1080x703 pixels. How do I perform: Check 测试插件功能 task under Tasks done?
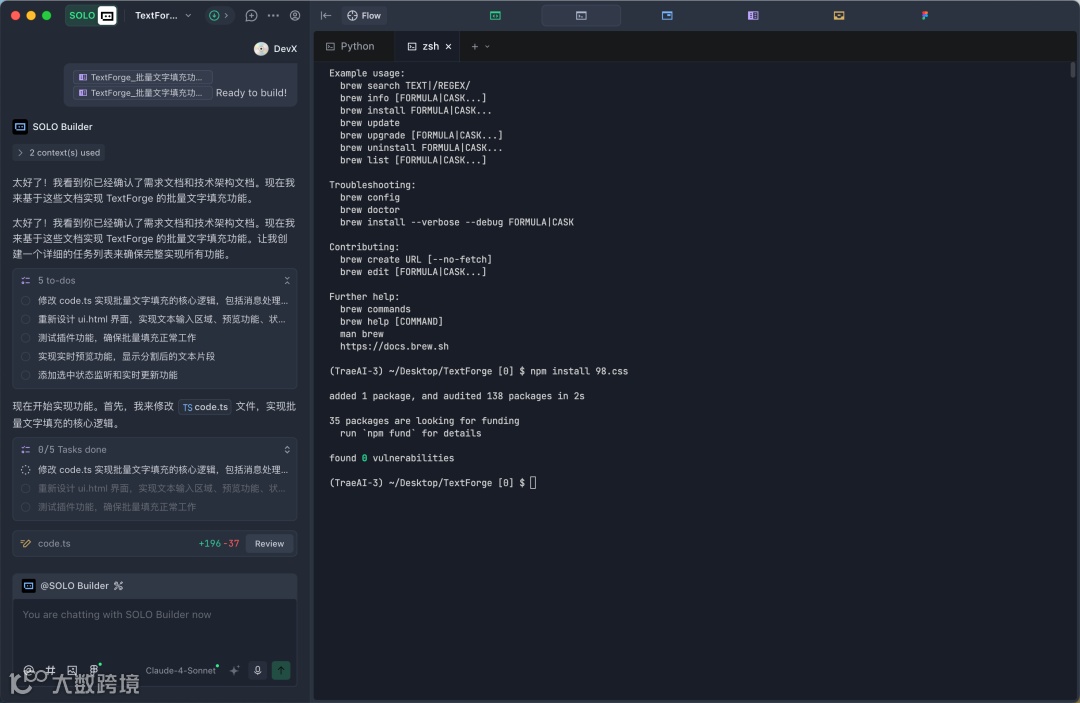pyautogui.click(x=25, y=507)
